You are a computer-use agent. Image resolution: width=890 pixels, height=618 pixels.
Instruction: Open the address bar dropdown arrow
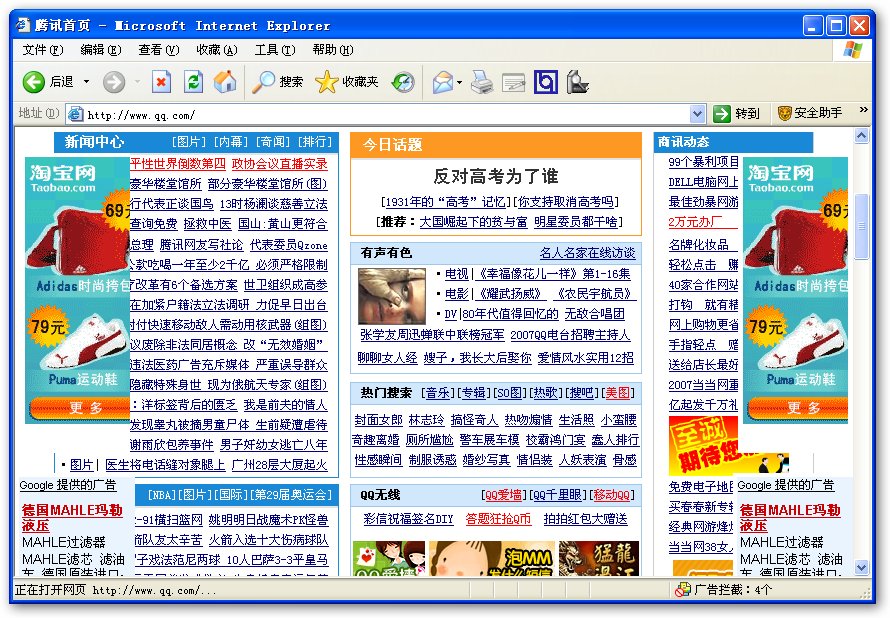tap(698, 113)
